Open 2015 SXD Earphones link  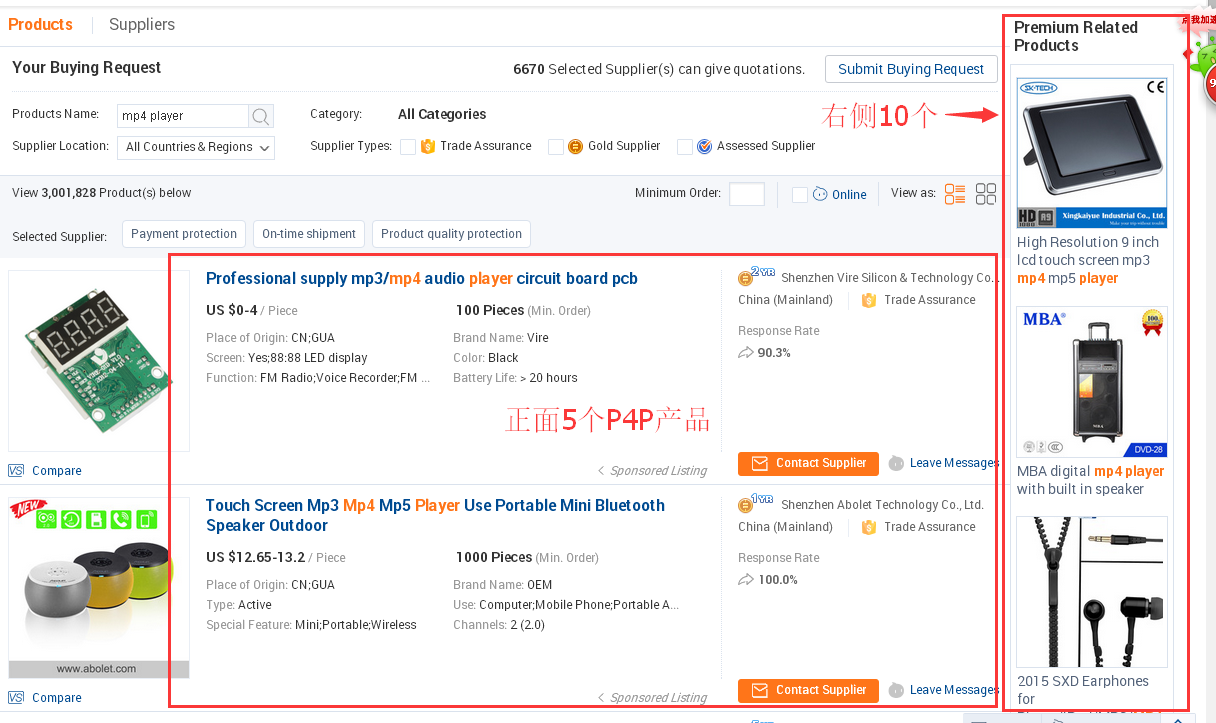[1083, 690]
